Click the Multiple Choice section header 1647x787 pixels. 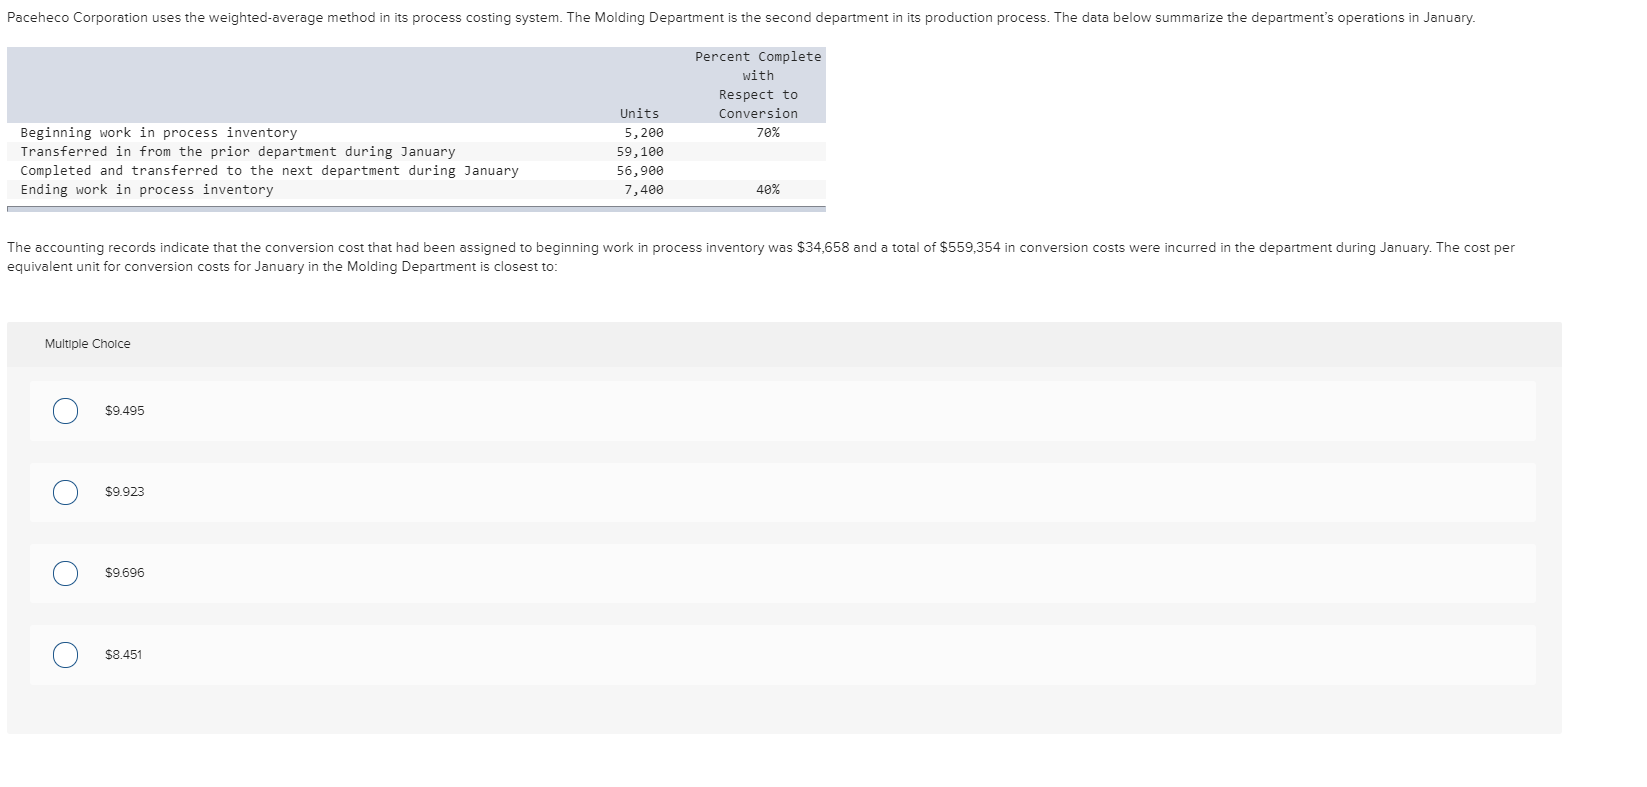click(x=87, y=343)
